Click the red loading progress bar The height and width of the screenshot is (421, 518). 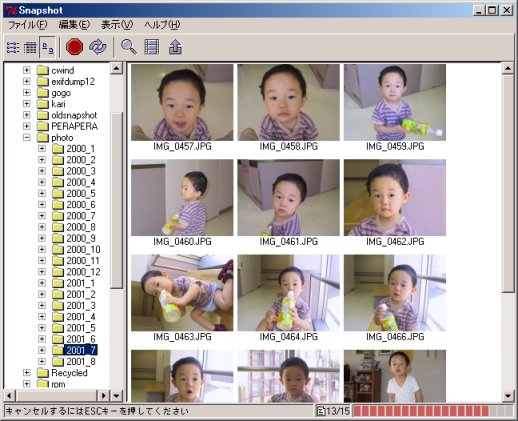[433, 411]
